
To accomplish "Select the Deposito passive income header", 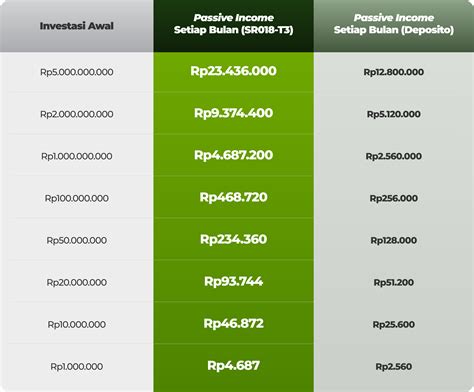I will (x=394, y=24).
